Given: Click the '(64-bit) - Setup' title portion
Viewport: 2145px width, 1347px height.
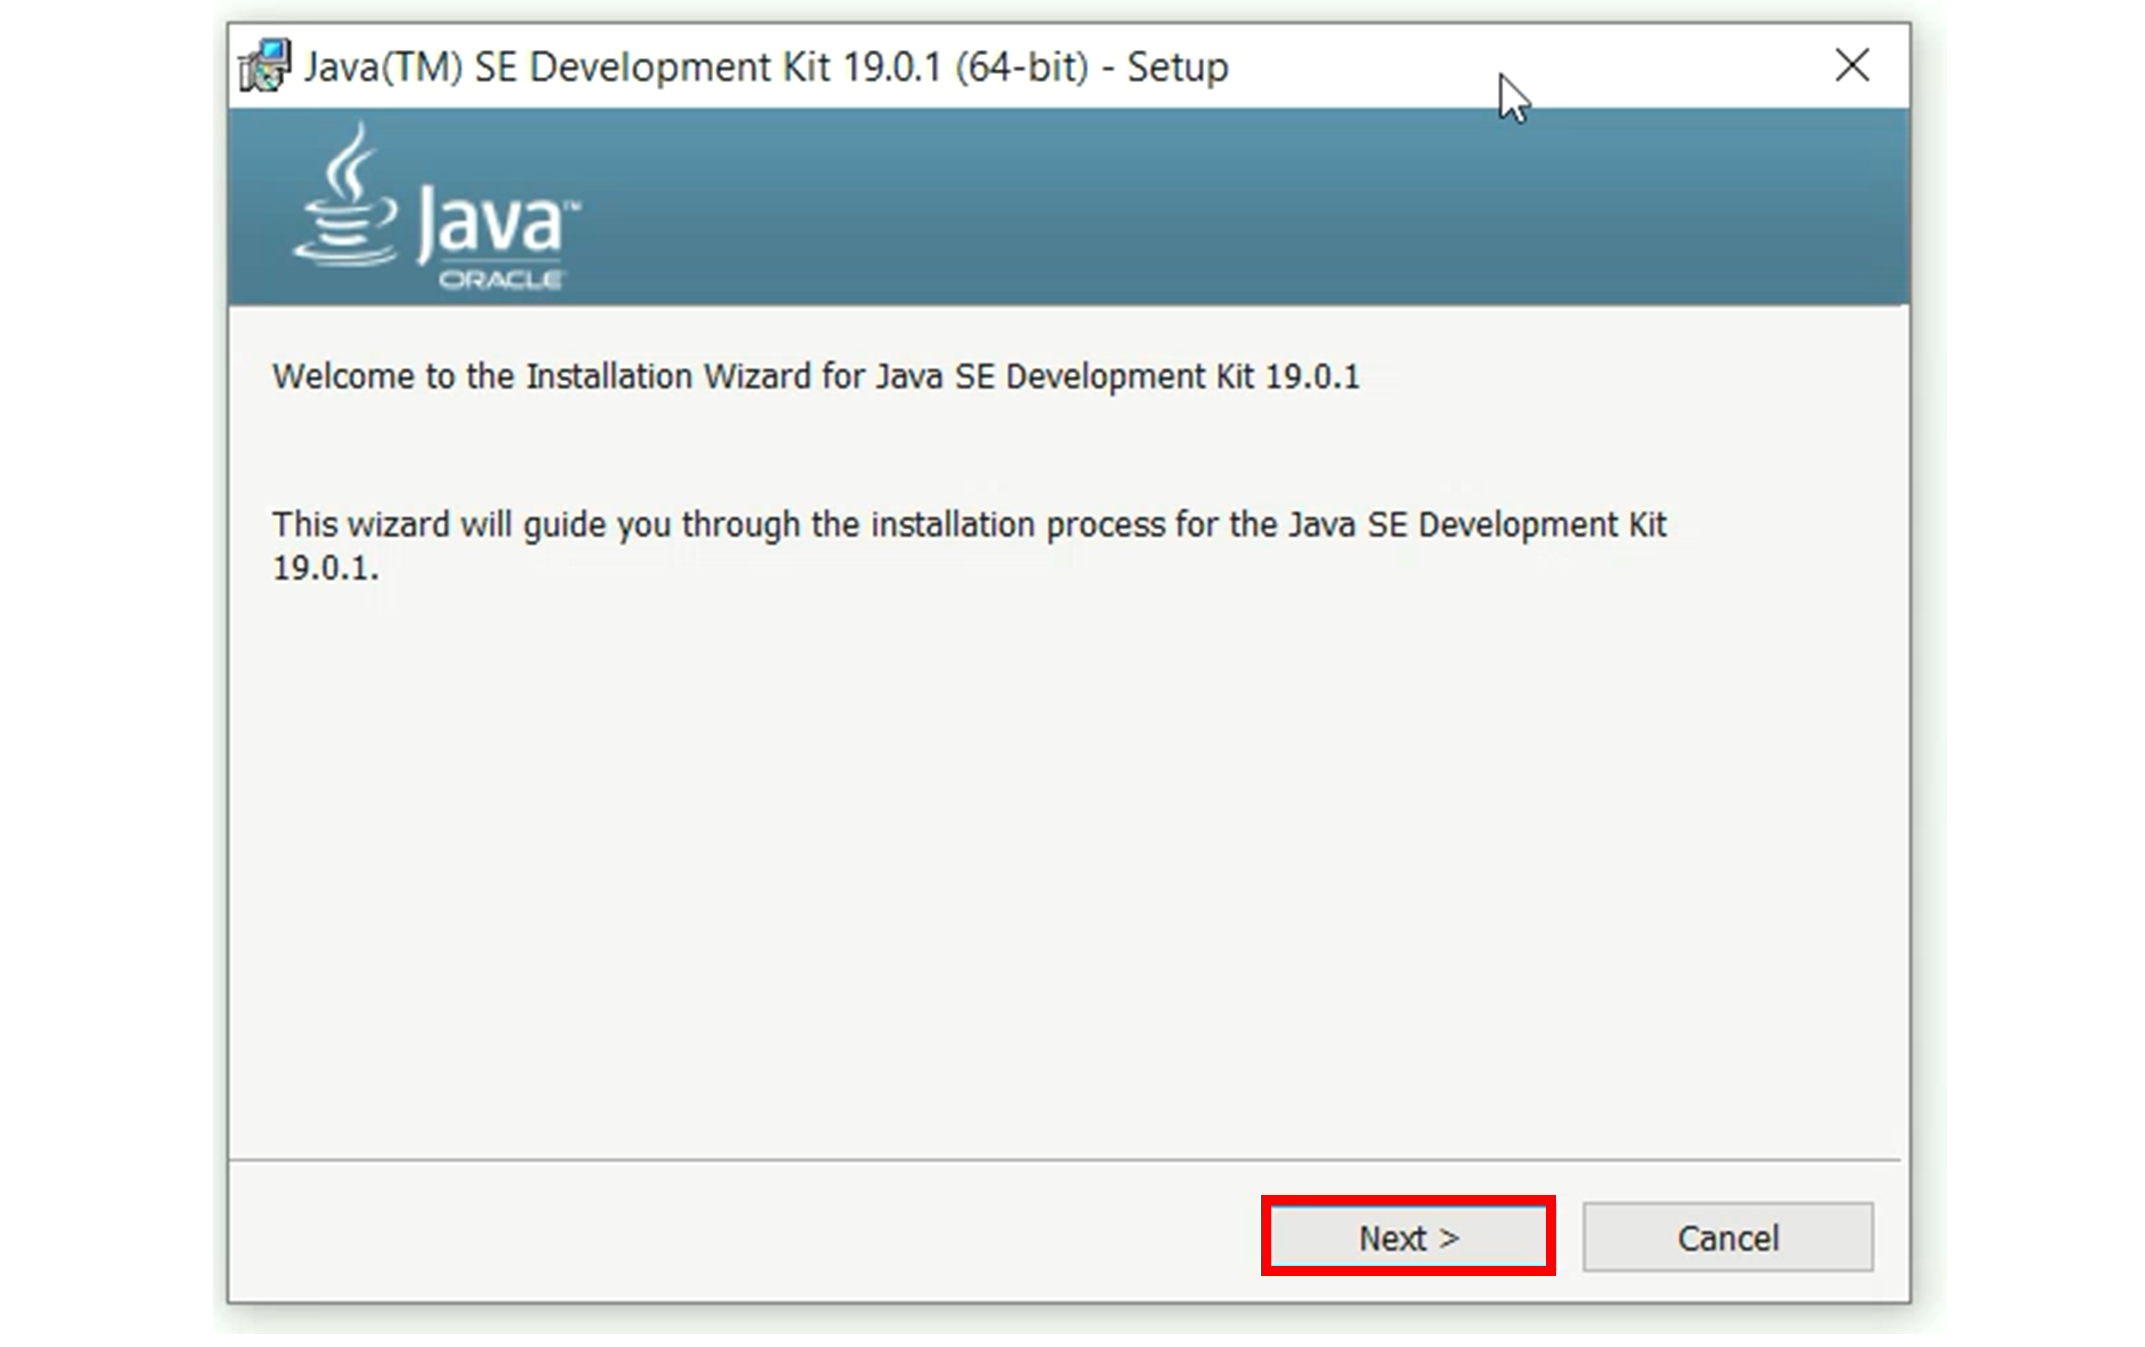Looking at the screenshot, I should [x=1090, y=67].
